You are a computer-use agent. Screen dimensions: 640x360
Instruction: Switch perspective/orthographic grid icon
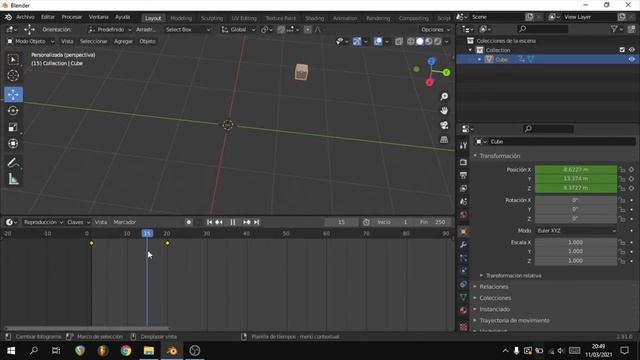444,140
